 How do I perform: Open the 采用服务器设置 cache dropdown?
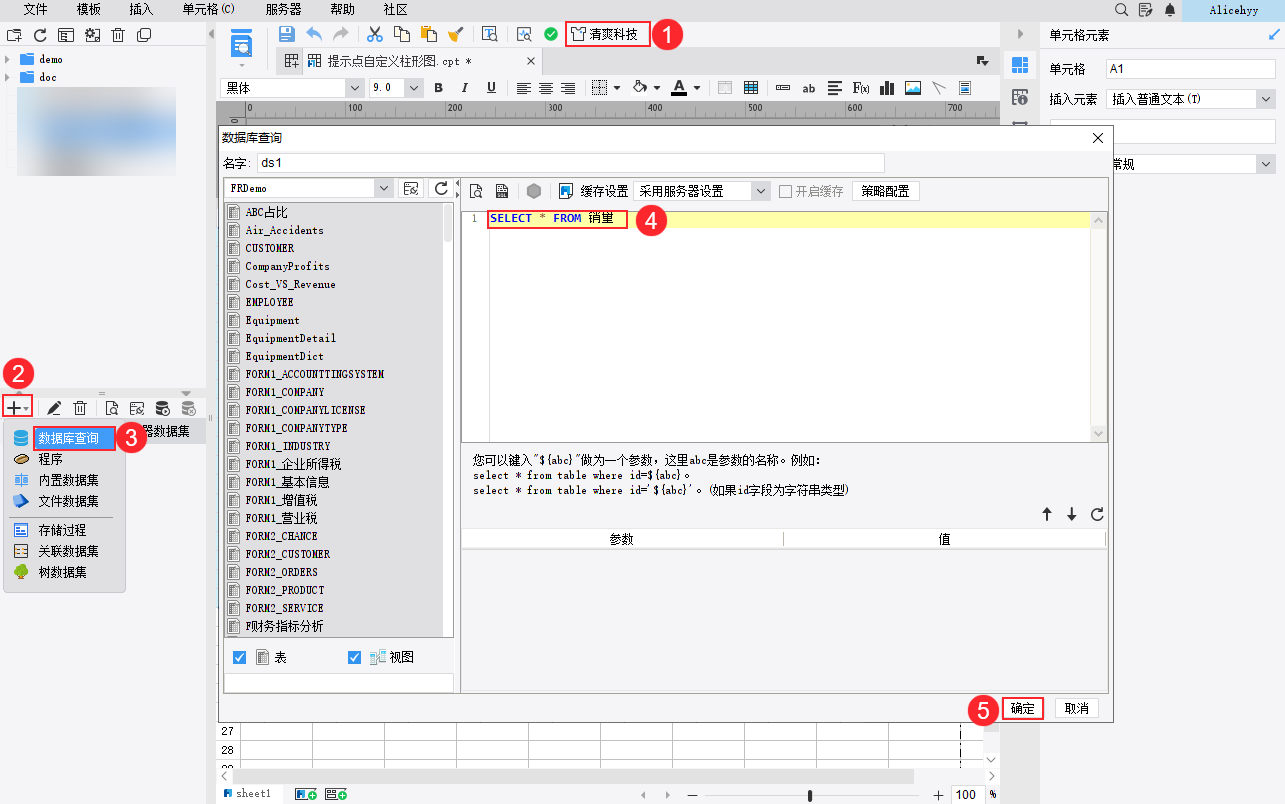(x=702, y=191)
